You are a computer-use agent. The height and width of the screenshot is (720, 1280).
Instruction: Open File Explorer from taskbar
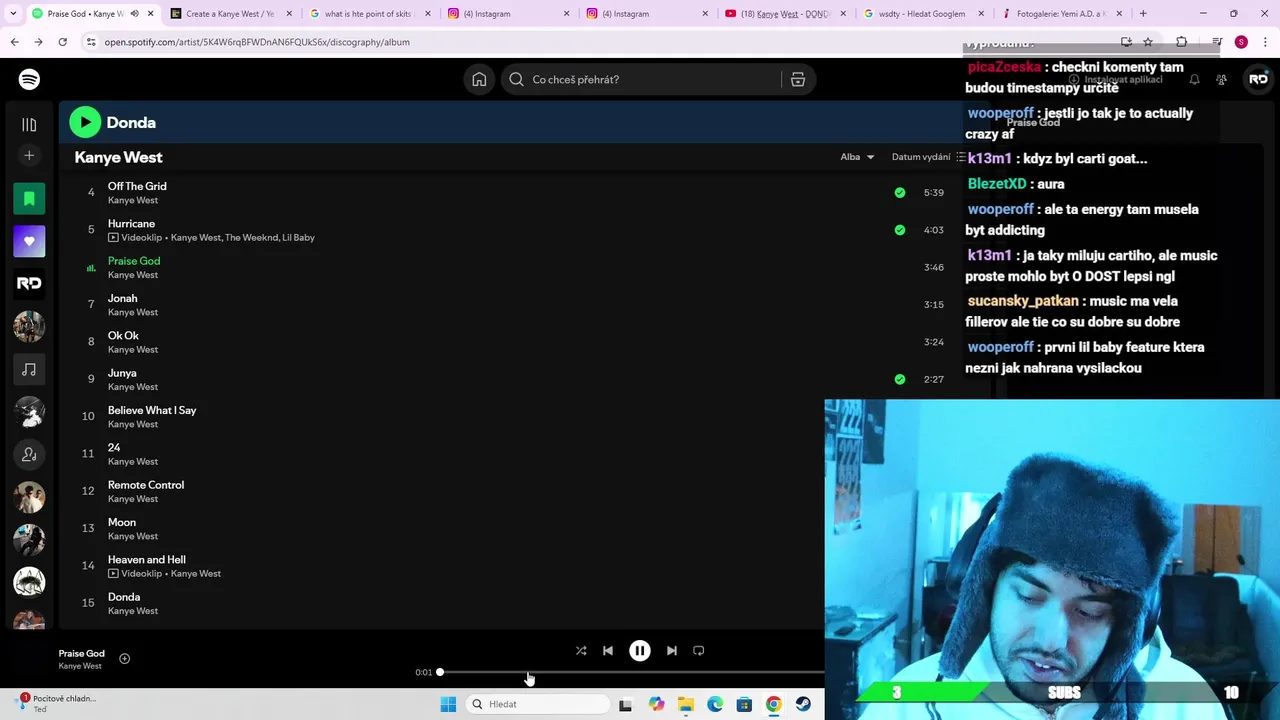686,704
